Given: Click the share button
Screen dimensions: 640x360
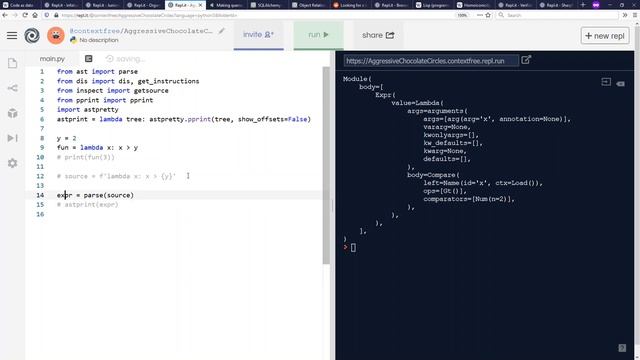Looking at the screenshot, I should pos(378,35).
